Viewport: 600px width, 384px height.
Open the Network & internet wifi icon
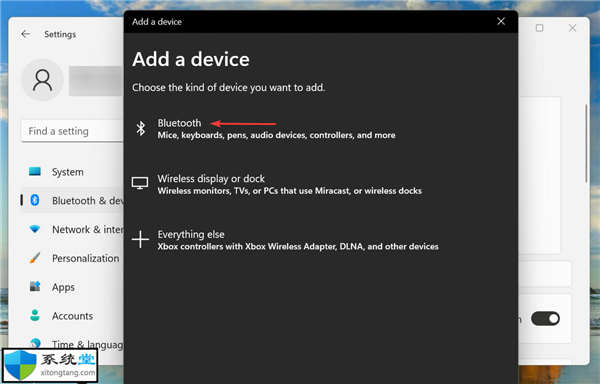coord(35,229)
